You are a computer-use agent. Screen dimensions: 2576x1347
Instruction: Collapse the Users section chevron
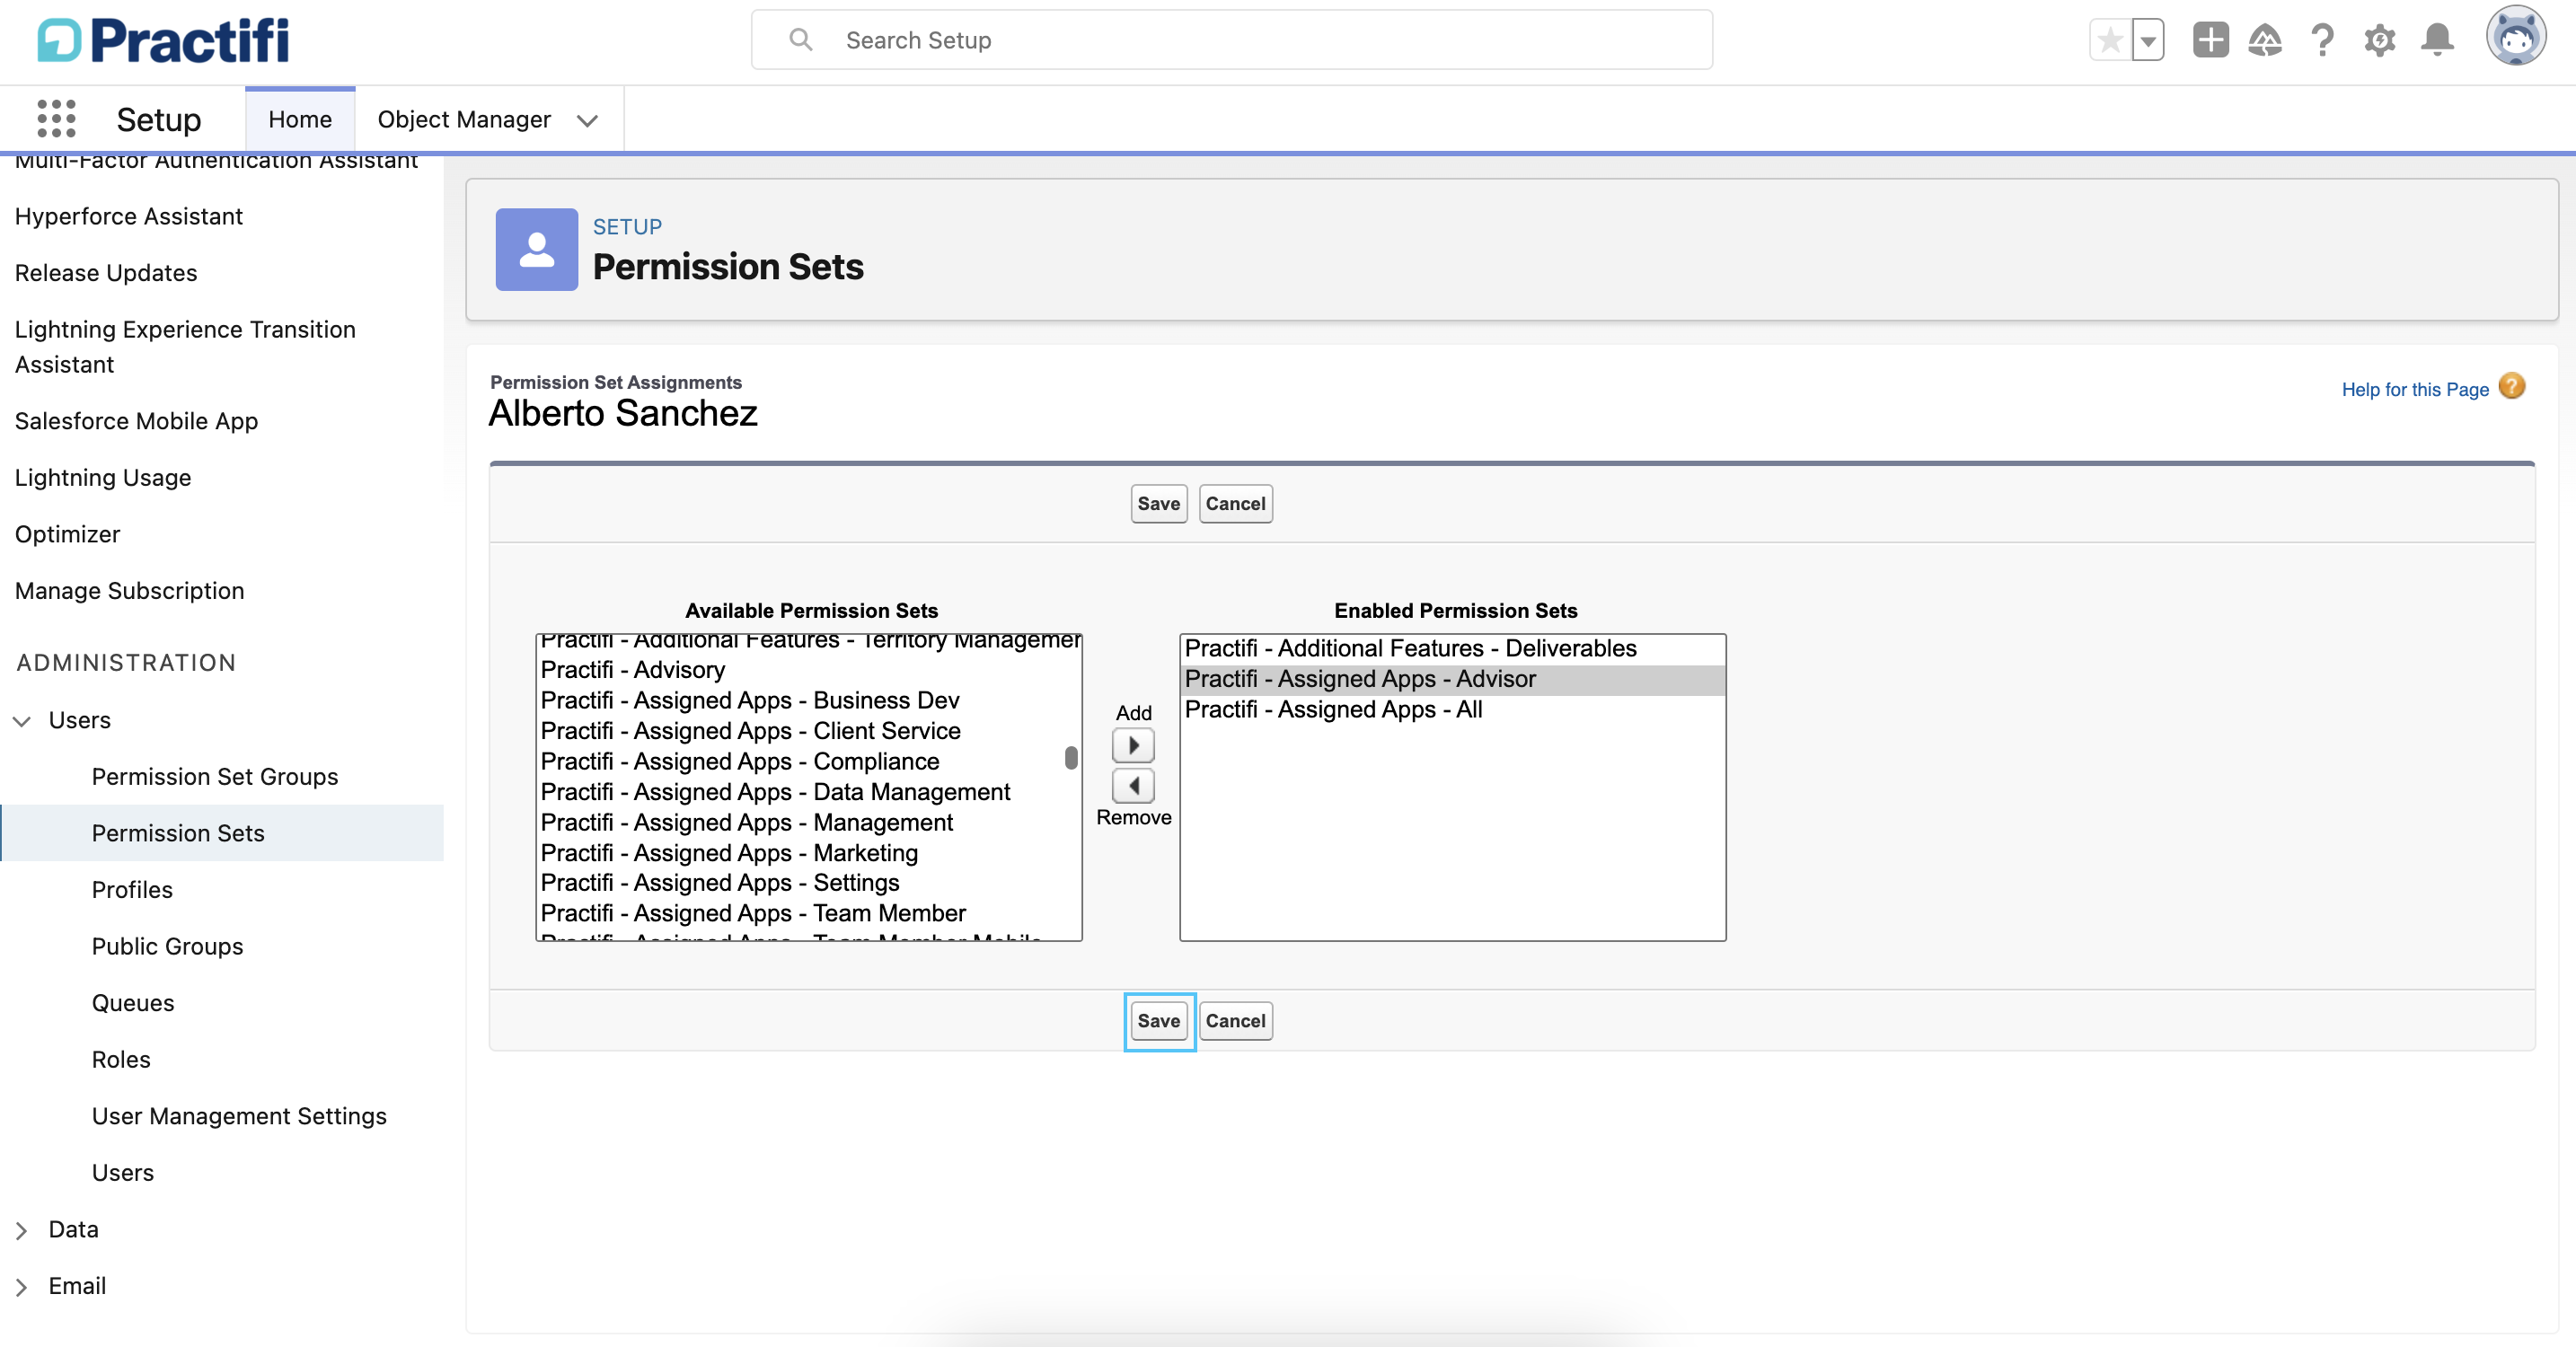21,720
